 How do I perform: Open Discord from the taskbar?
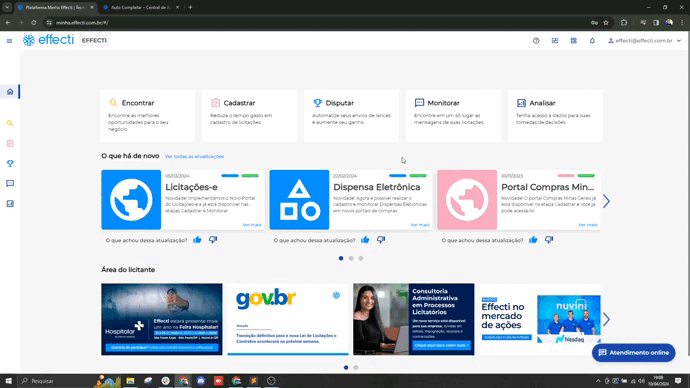[x=201, y=381]
